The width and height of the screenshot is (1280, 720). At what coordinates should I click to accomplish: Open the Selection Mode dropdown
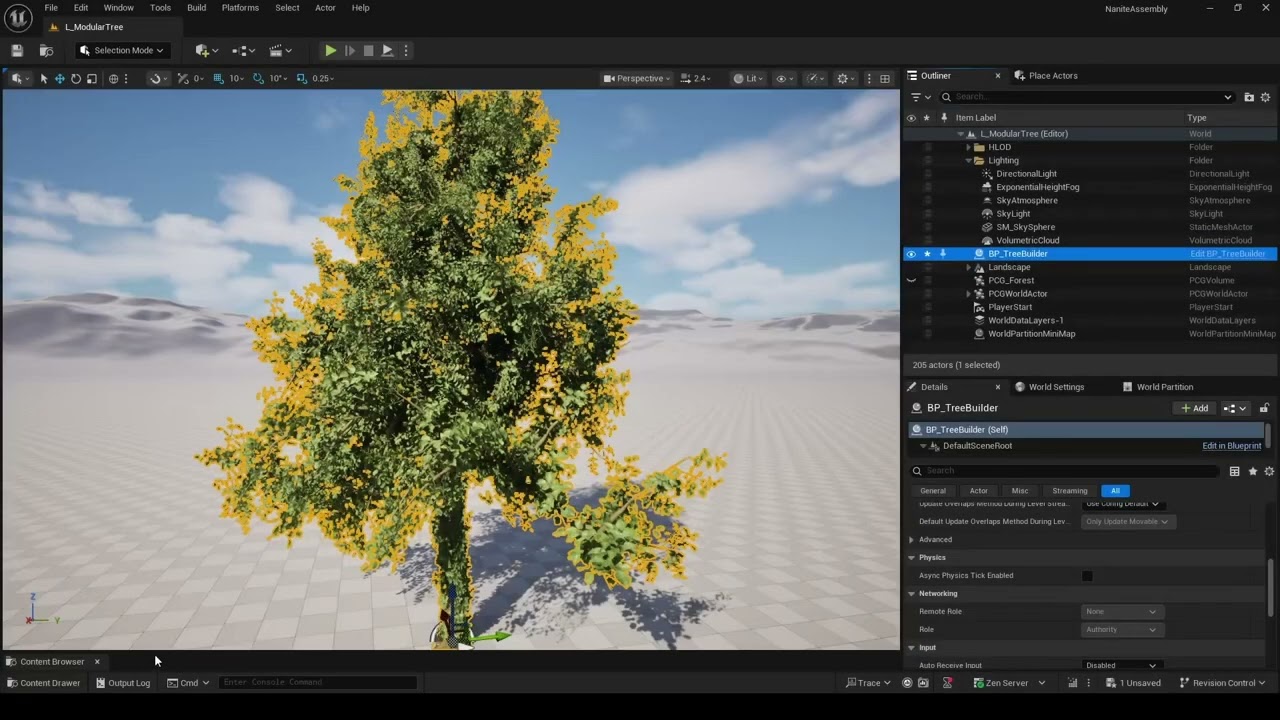pos(121,50)
